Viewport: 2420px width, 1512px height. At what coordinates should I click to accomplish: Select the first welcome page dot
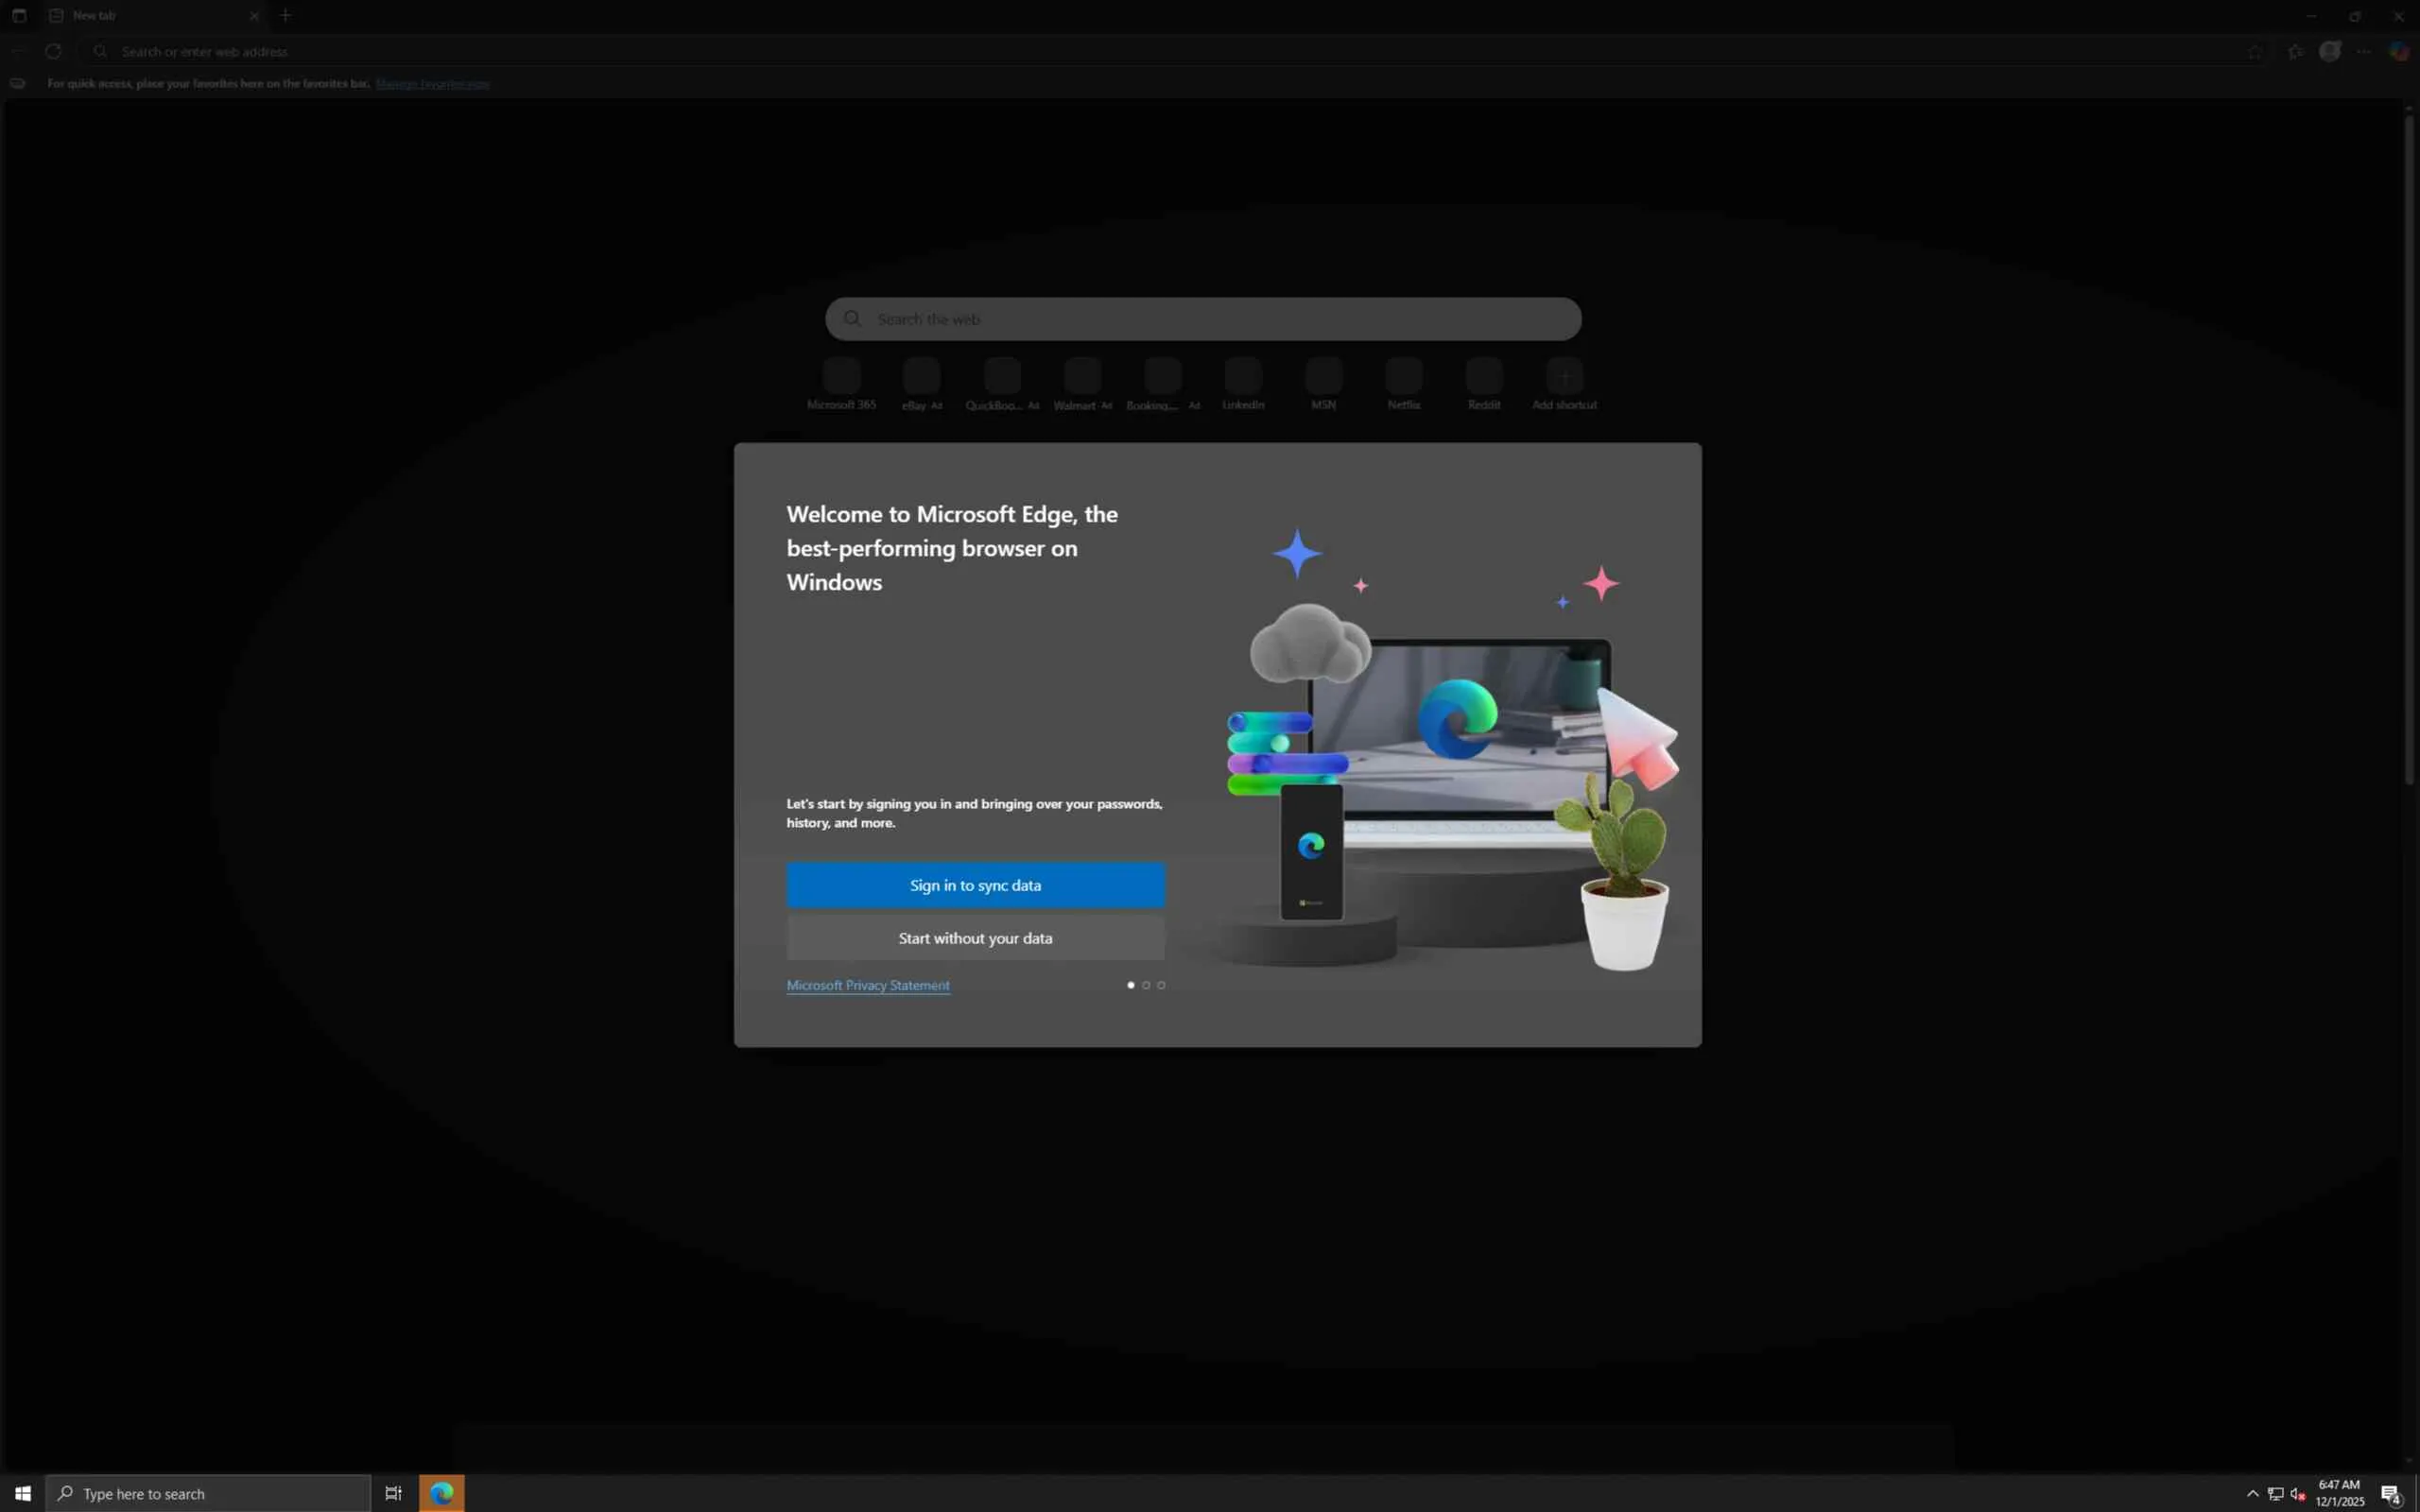tap(1131, 985)
